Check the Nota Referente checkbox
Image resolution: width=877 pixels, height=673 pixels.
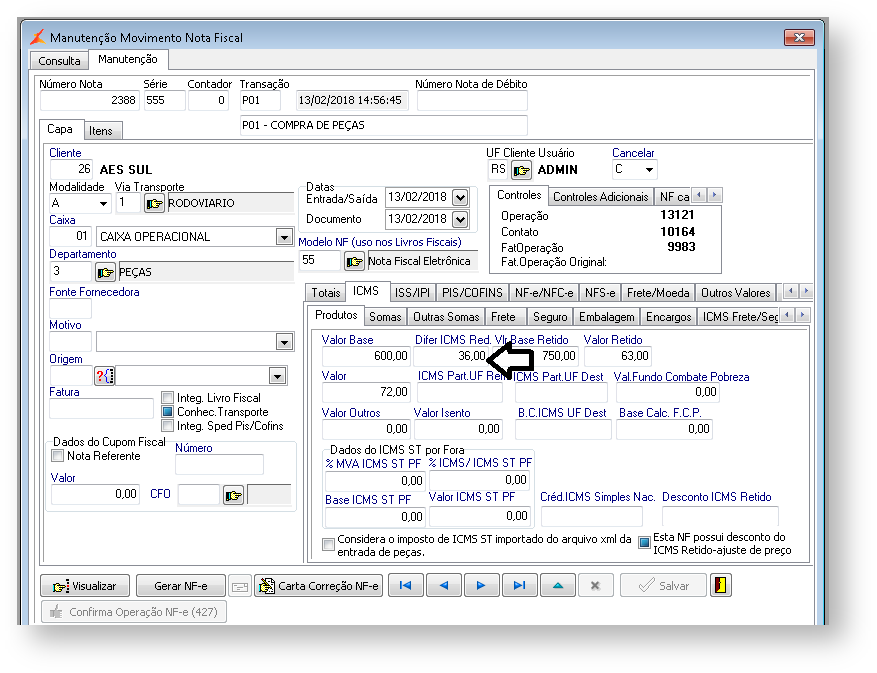tap(58, 456)
